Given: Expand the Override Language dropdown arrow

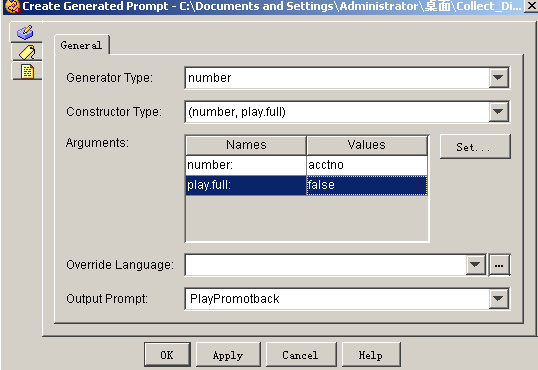Looking at the screenshot, I should point(476,265).
